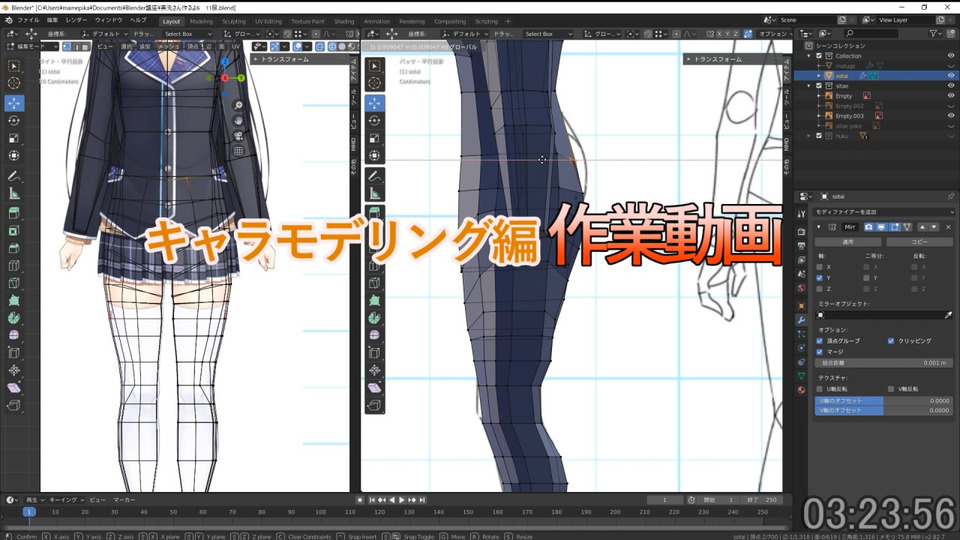
Task: Open the Modifier properties wrench tab
Action: point(801,320)
